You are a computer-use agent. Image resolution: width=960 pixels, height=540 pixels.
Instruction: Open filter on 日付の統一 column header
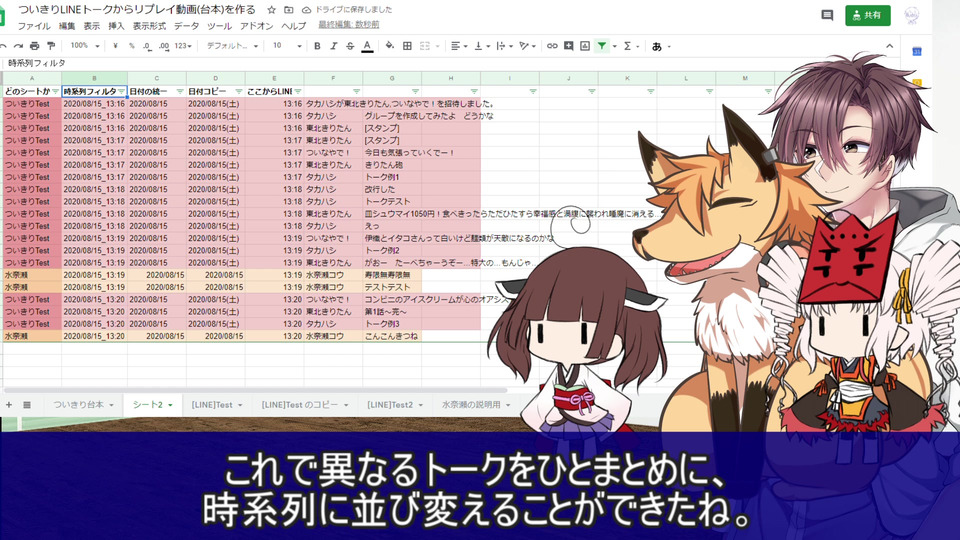[180, 91]
